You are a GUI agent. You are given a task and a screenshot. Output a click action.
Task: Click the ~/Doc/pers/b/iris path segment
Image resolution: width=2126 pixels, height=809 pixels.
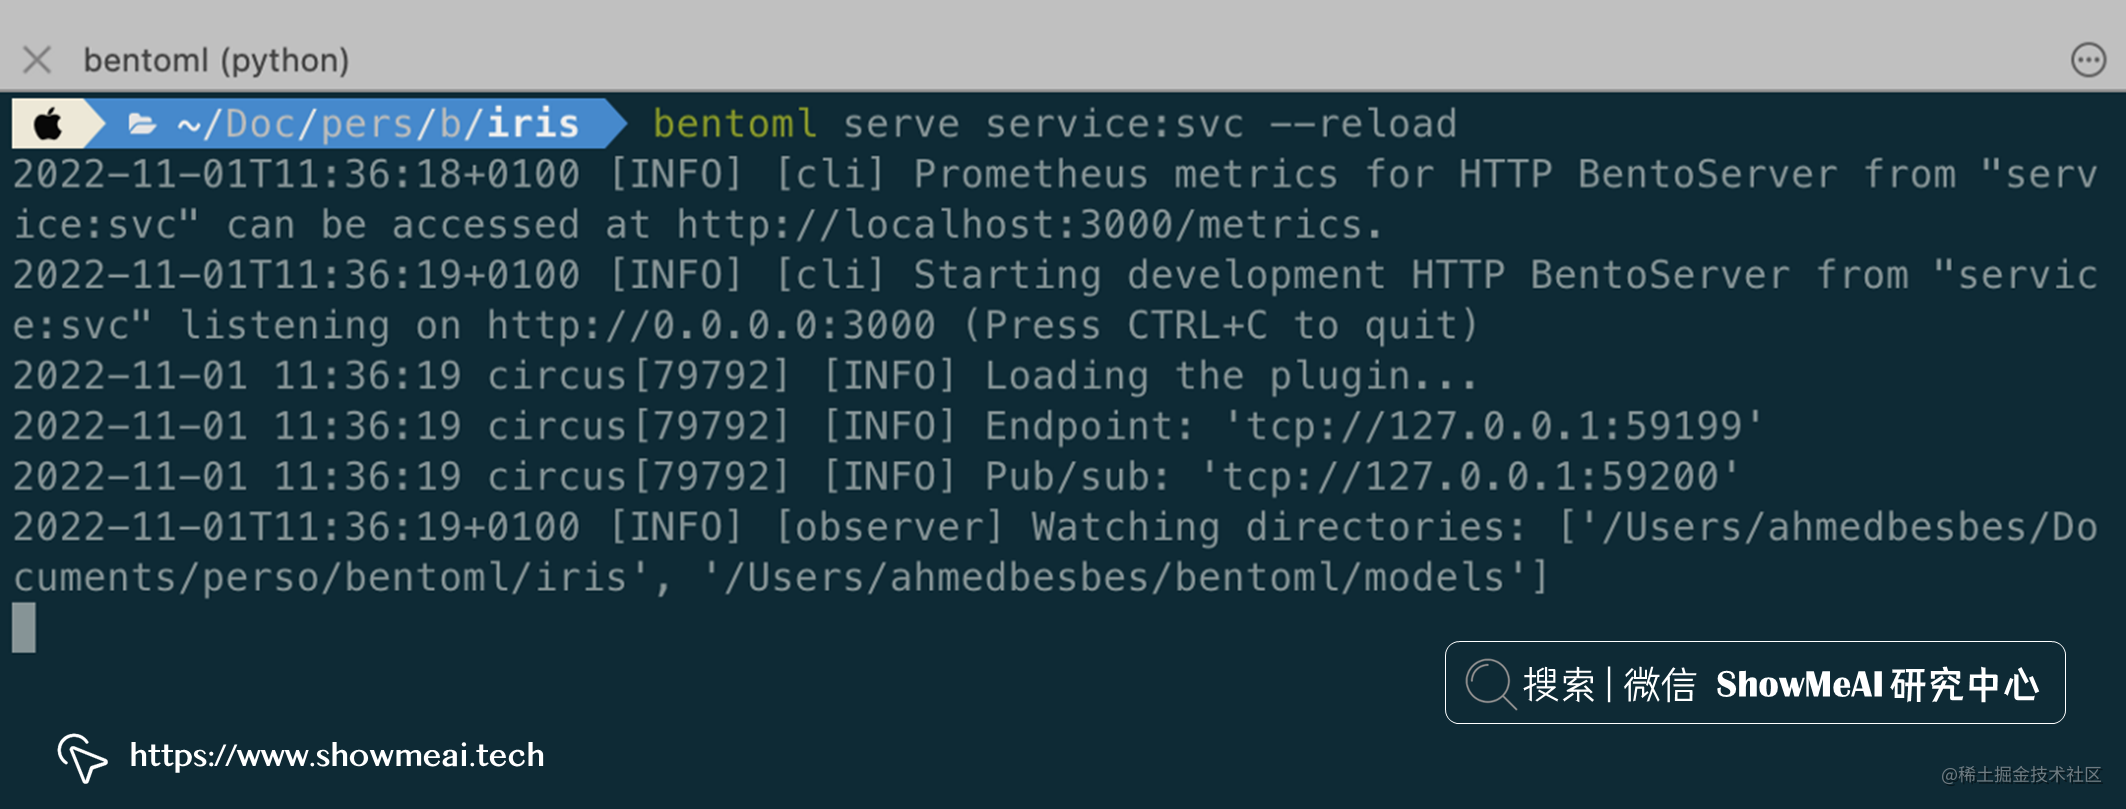click(x=378, y=124)
